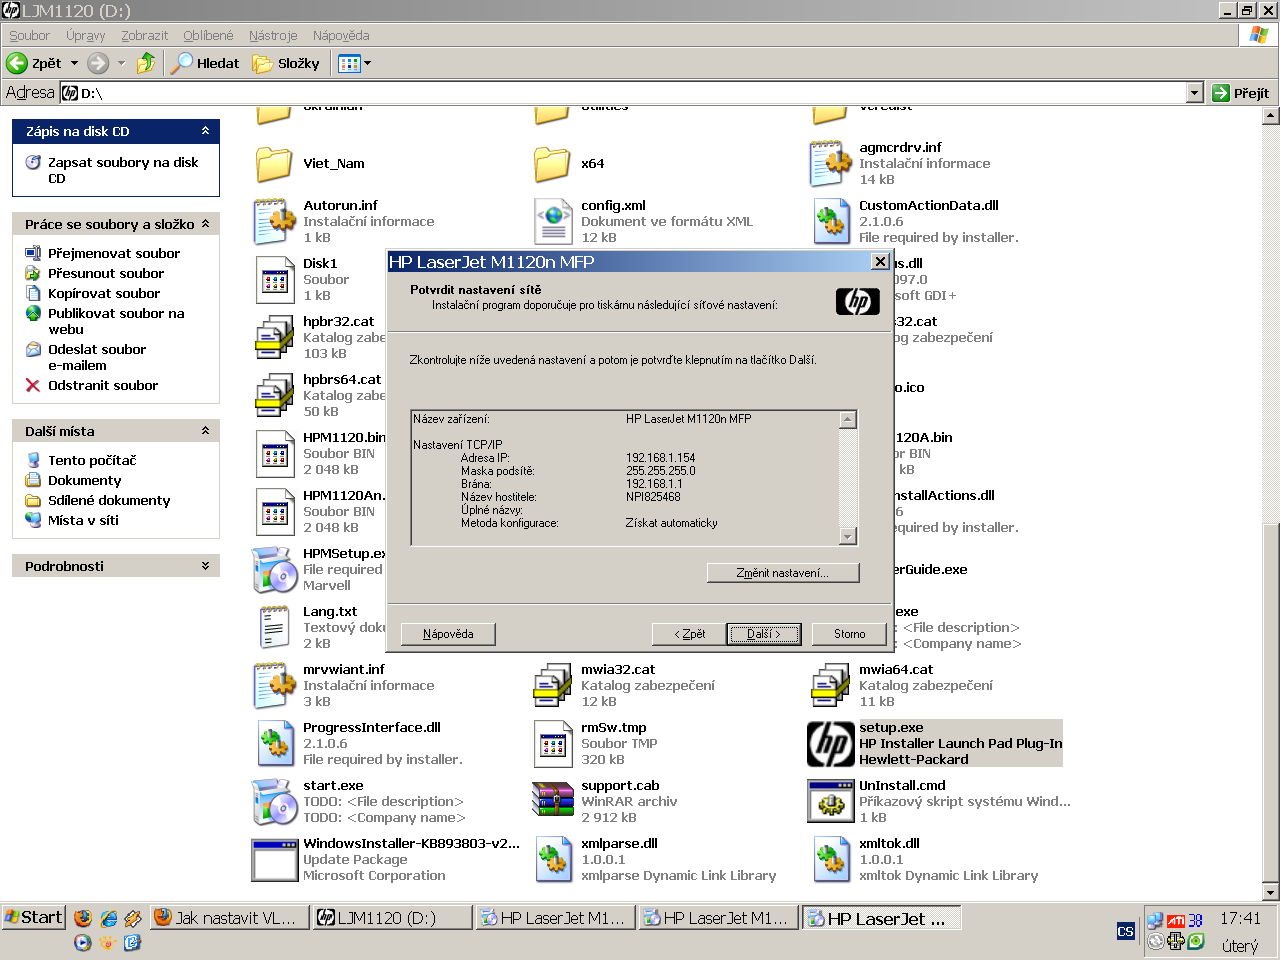
Task: Toggle the Složky folders pane button
Action: pyautogui.click(x=286, y=63)
